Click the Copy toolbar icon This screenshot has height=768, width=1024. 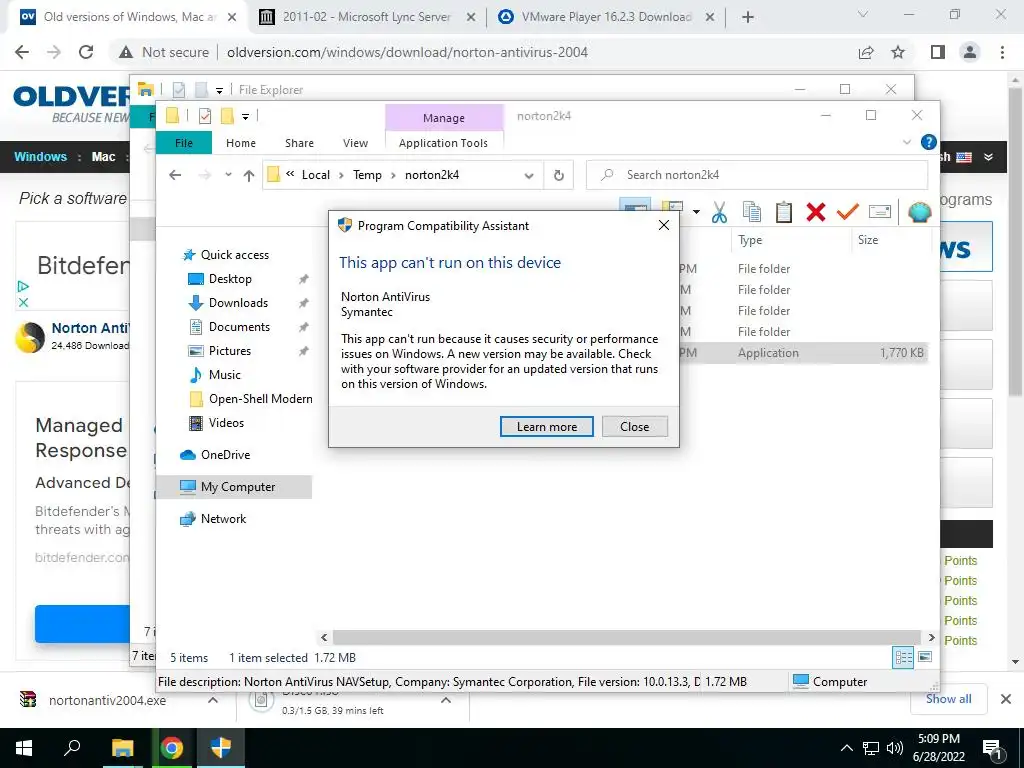[752, 212]
